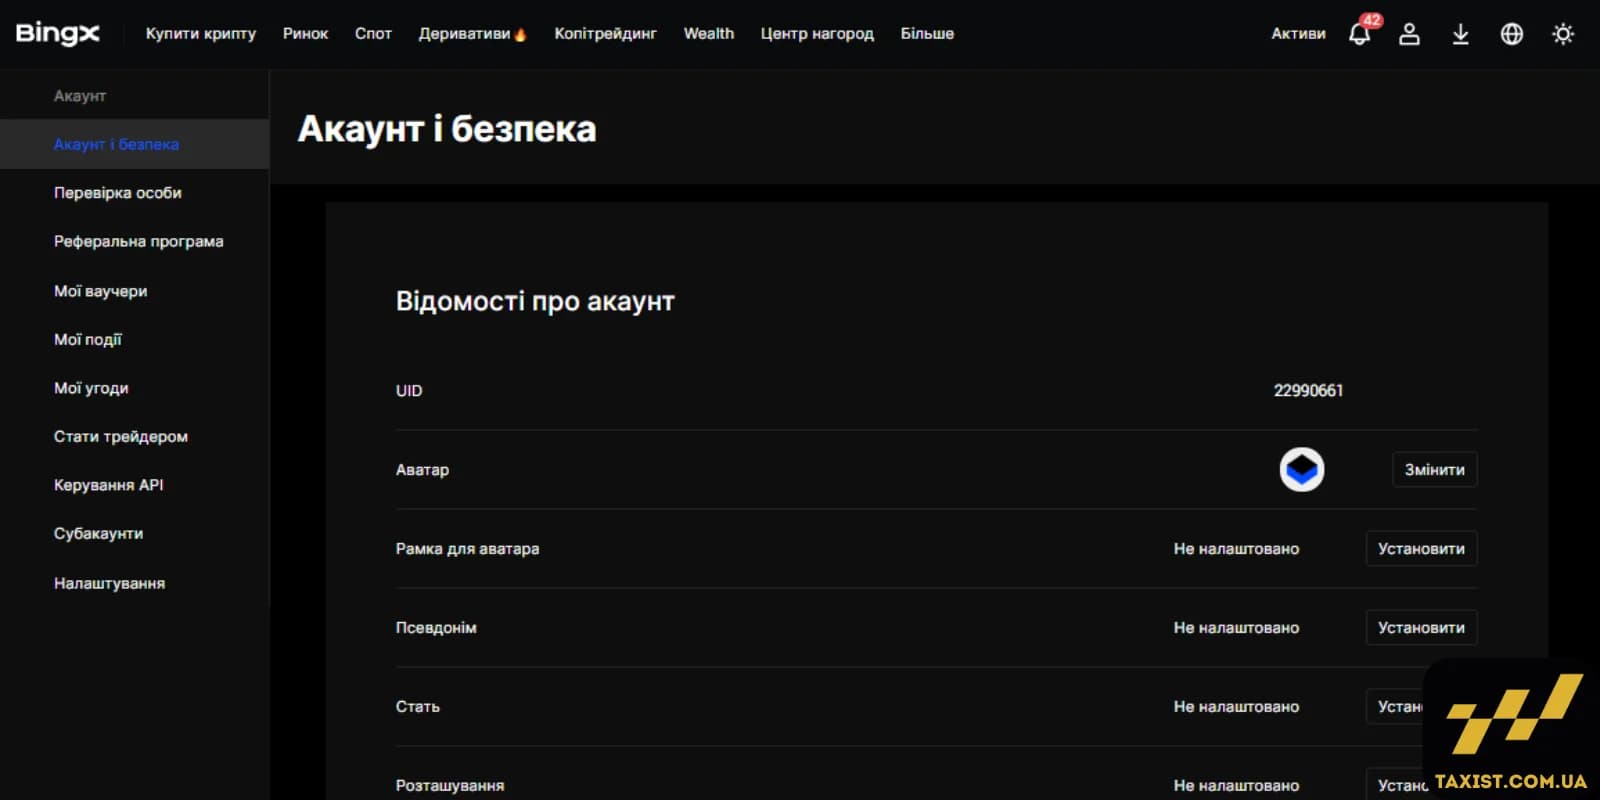Click the download app icon
This screenshot has width=1600, height=800.
1460,34
